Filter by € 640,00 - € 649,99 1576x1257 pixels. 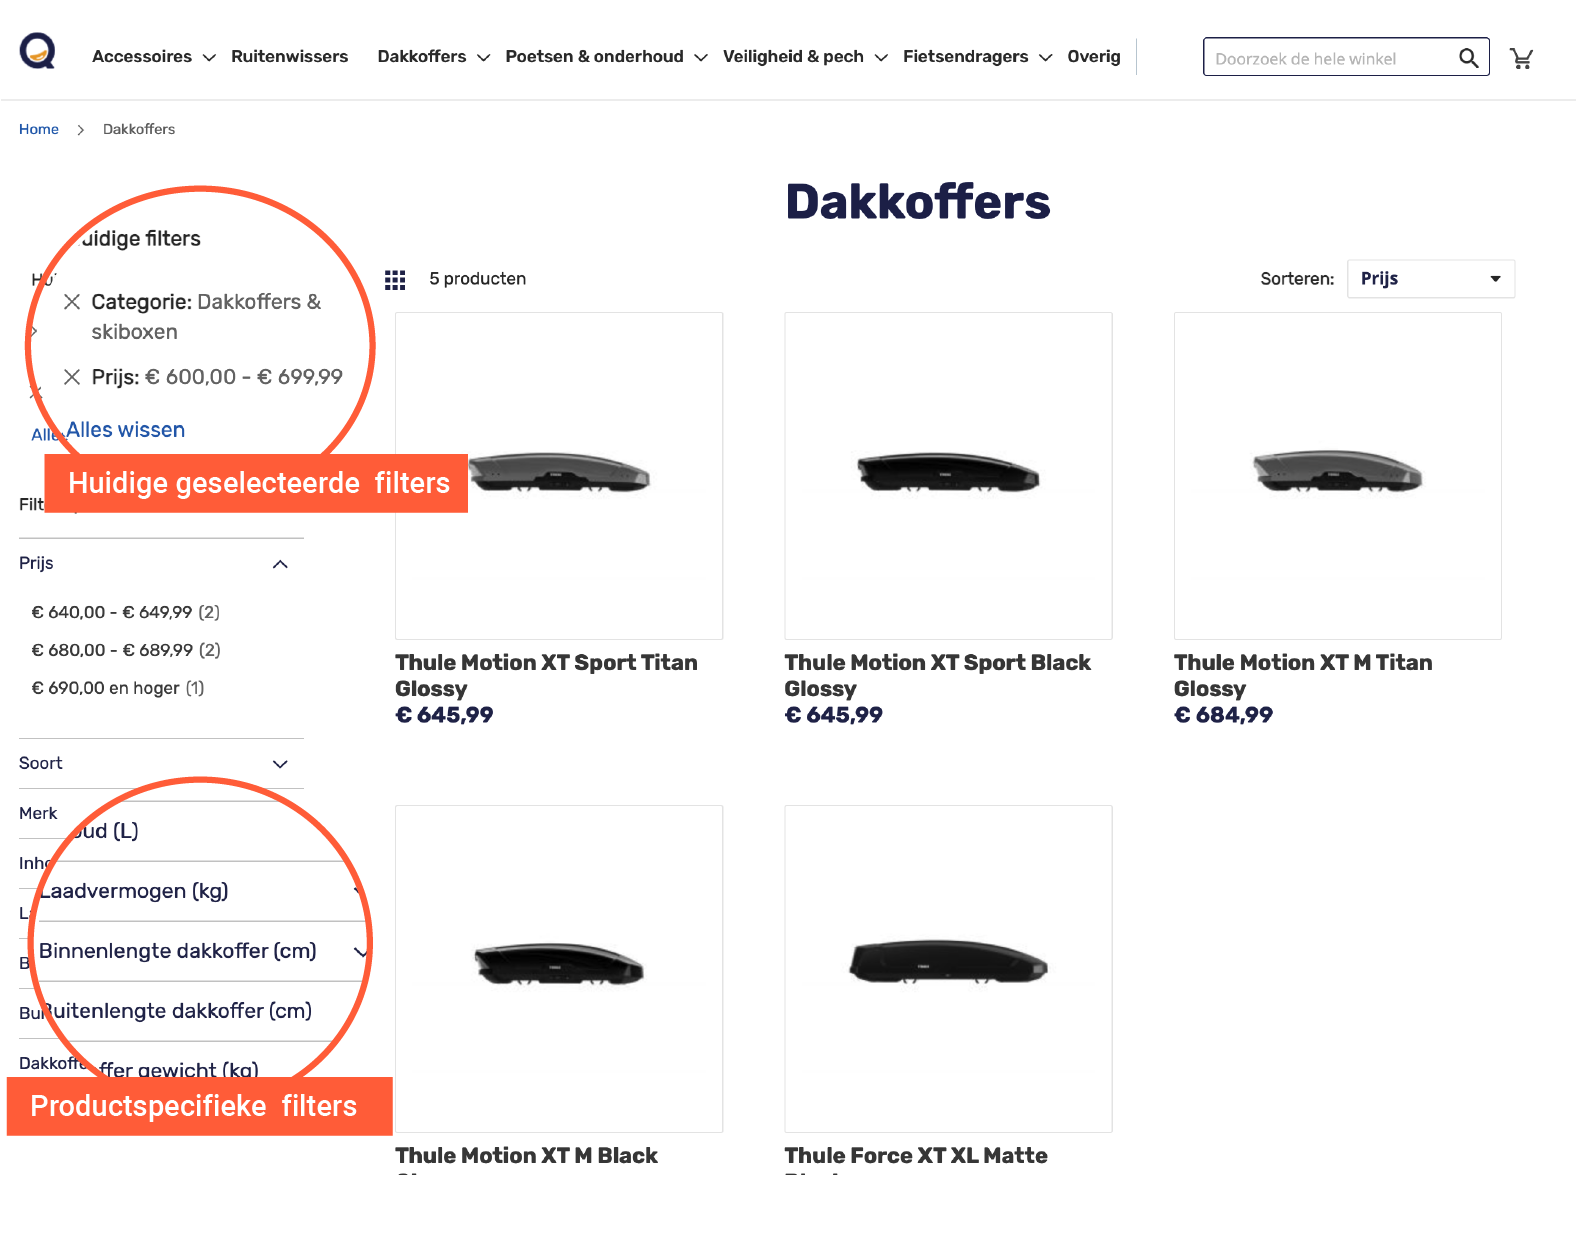[x=126, y=612]
